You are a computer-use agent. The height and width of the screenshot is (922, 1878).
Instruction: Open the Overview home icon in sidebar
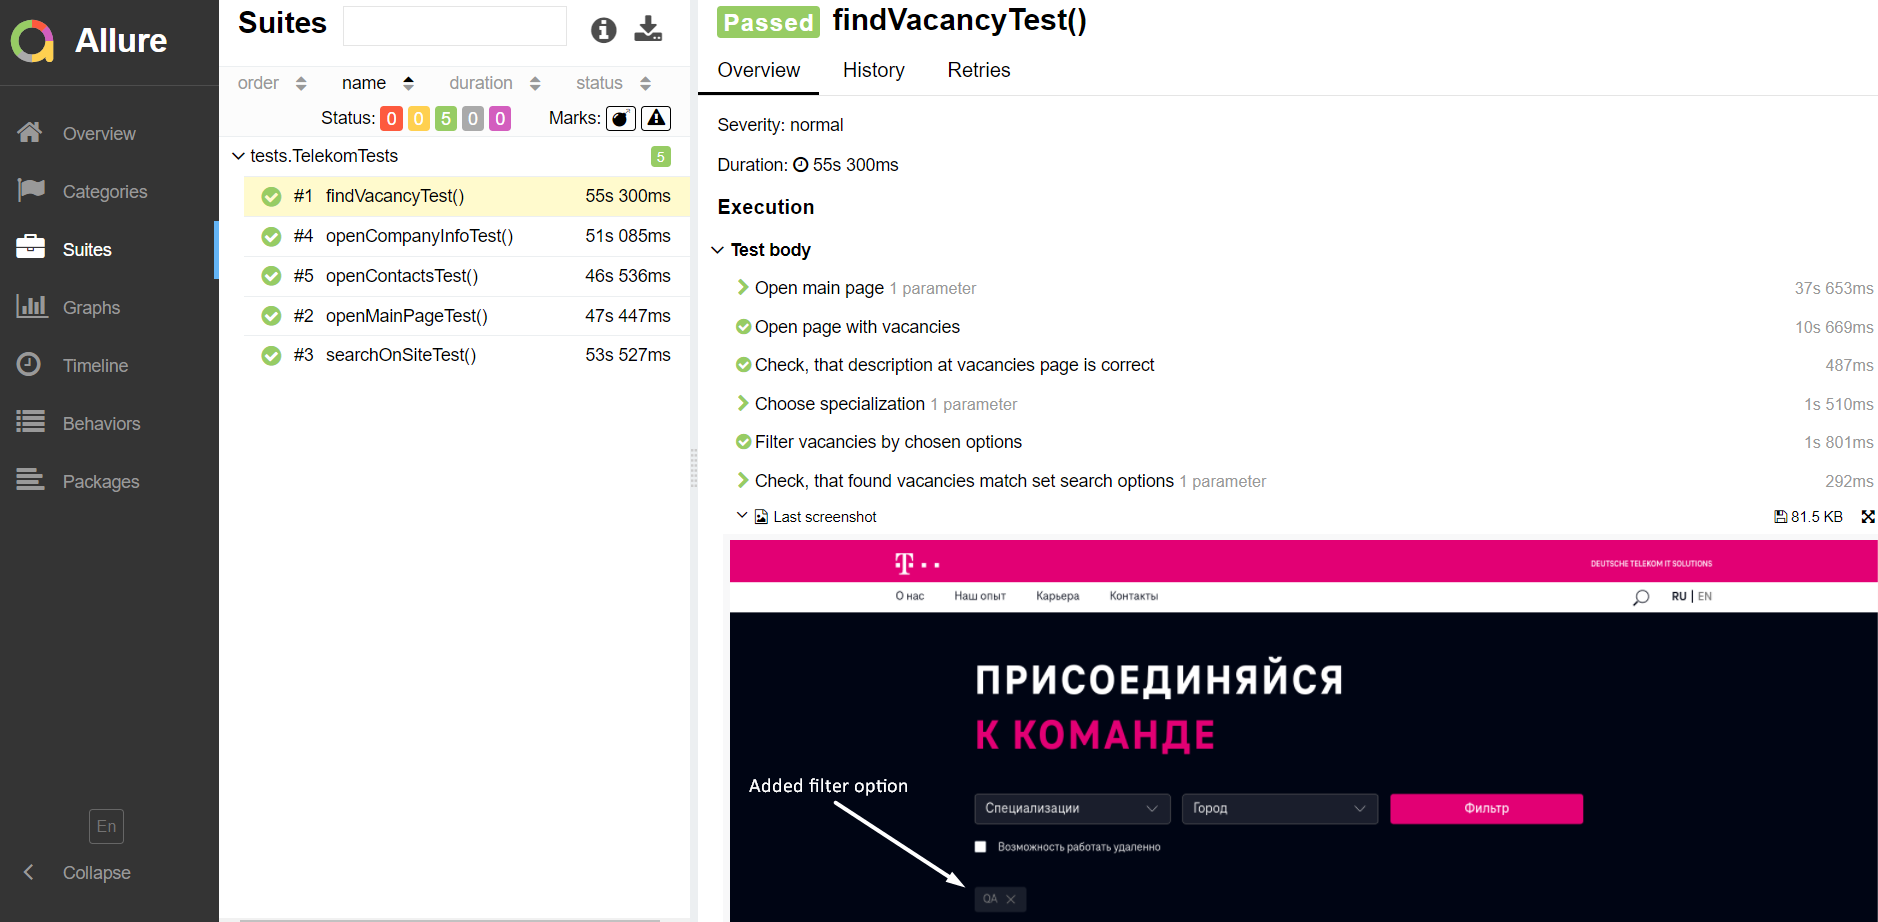[x=30, y=132]
